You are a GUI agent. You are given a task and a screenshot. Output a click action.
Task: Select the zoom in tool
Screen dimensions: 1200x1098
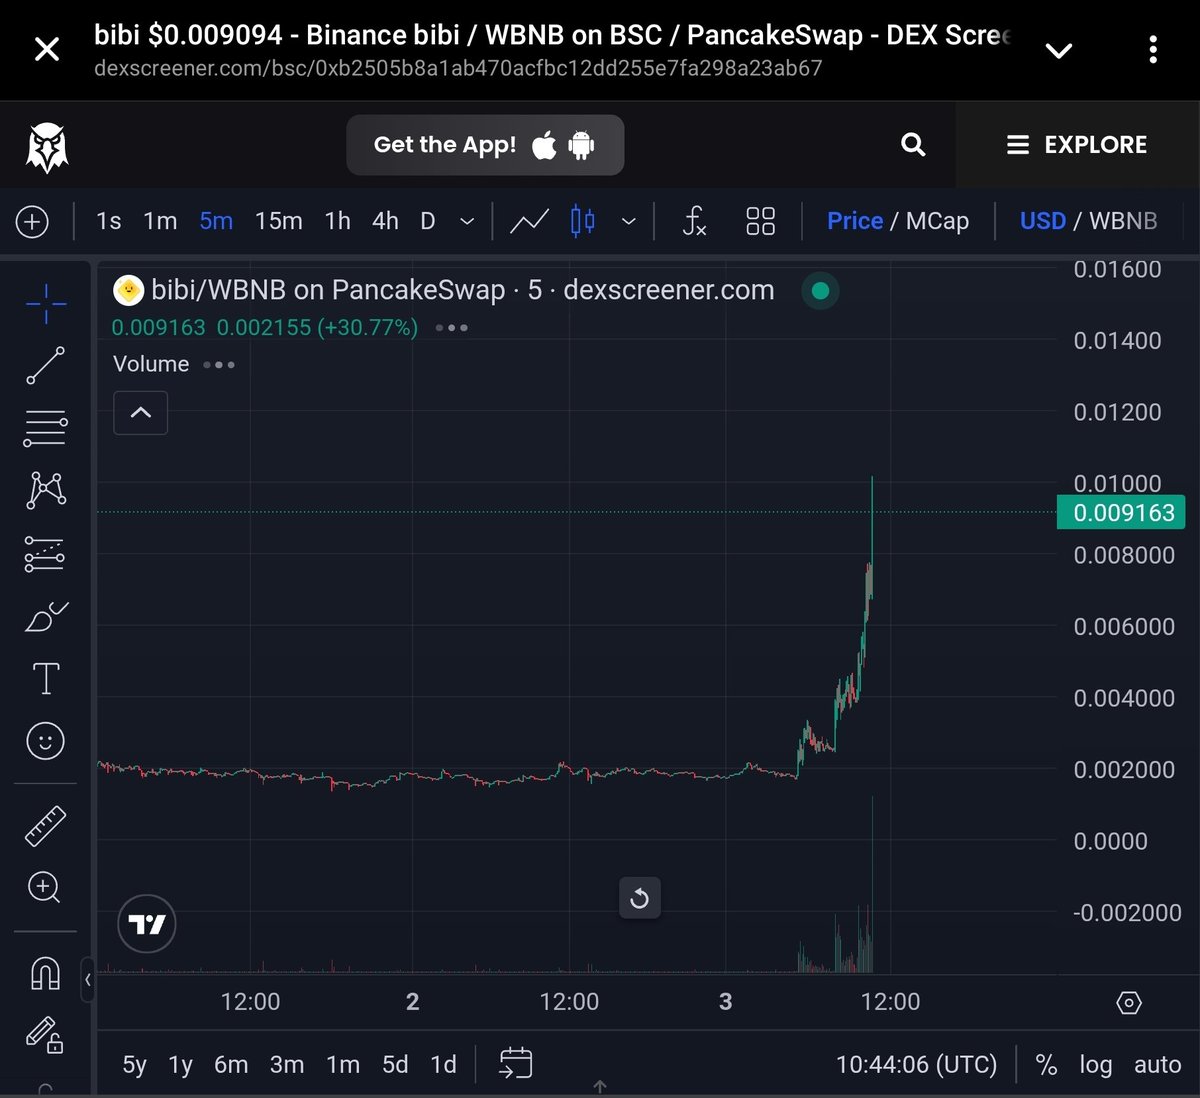click(46, 887)
